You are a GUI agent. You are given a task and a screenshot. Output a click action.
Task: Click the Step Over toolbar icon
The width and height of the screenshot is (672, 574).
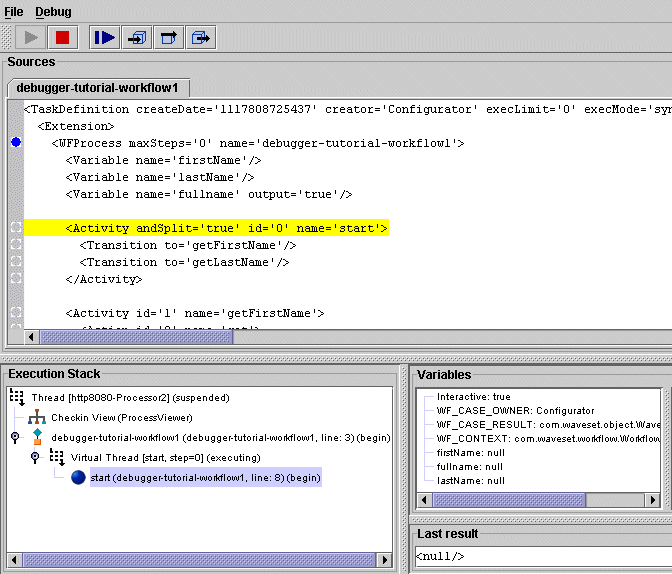pyautogui.click(x=169, y=38)
